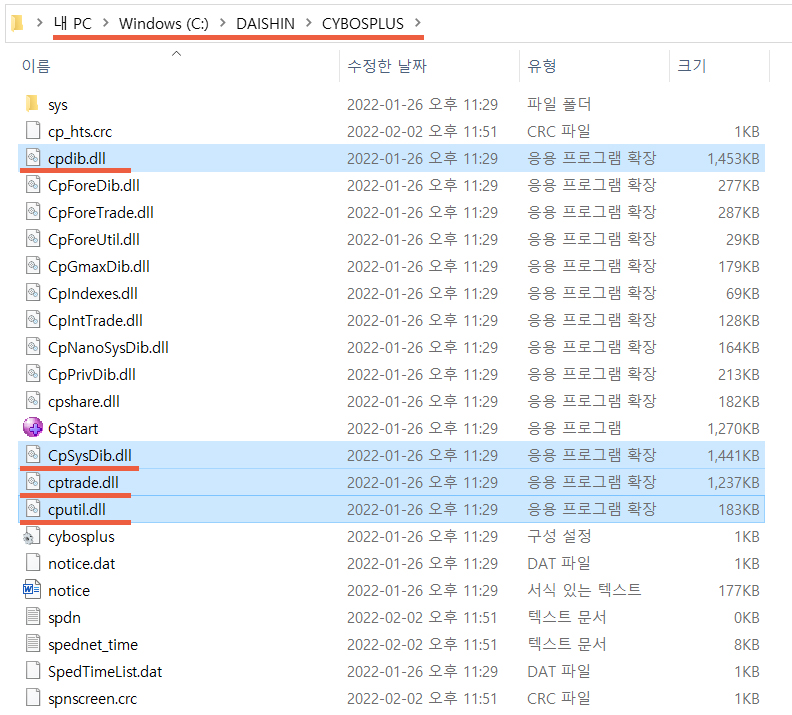Go to 내 PC in address bar
The width and height of the screenshot is (792, 715).
click(x=73, y=23)
